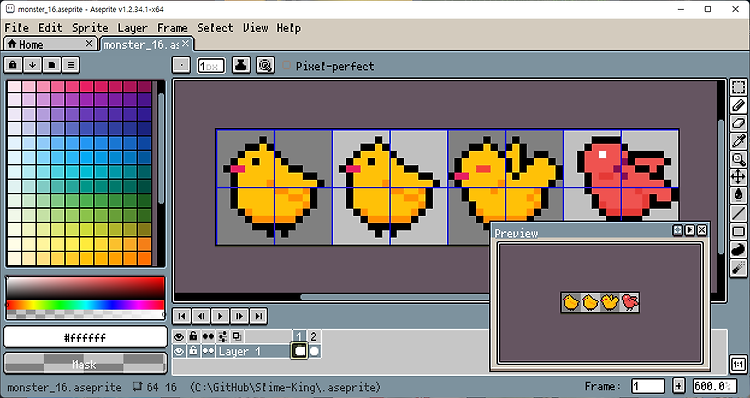The image size is (750, 398).
Task: Center the Preview window view icon
Action: point(678,230)
